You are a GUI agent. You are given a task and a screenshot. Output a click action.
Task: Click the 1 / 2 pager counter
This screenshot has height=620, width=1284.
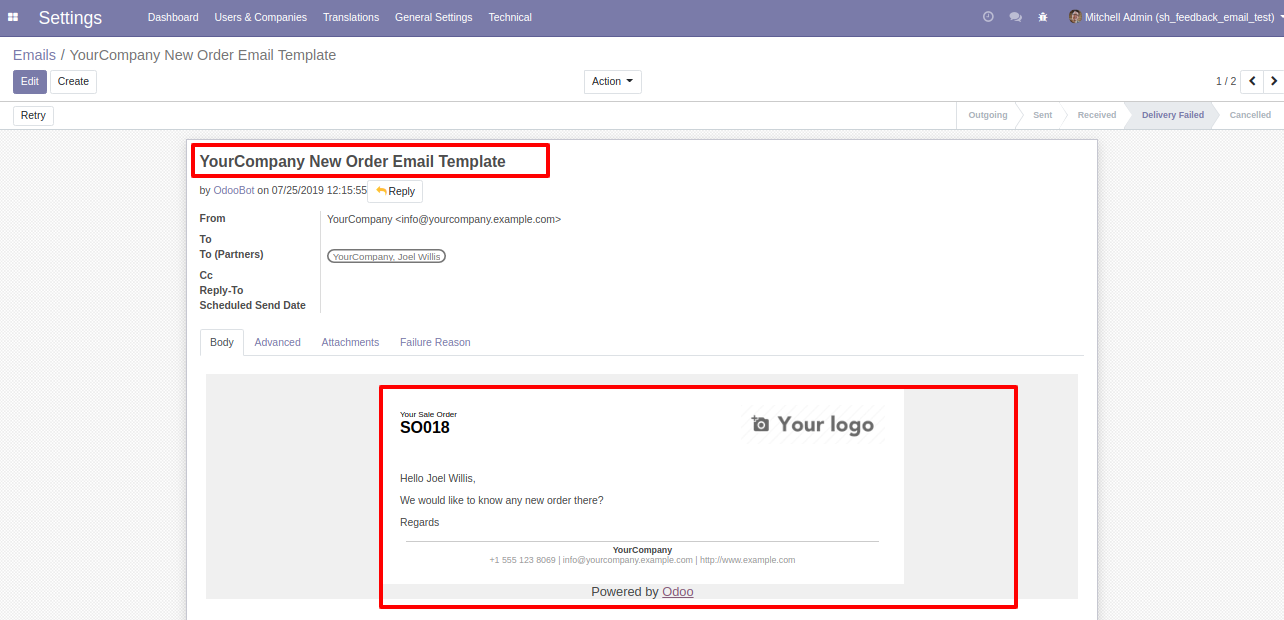click(1226, 82)
